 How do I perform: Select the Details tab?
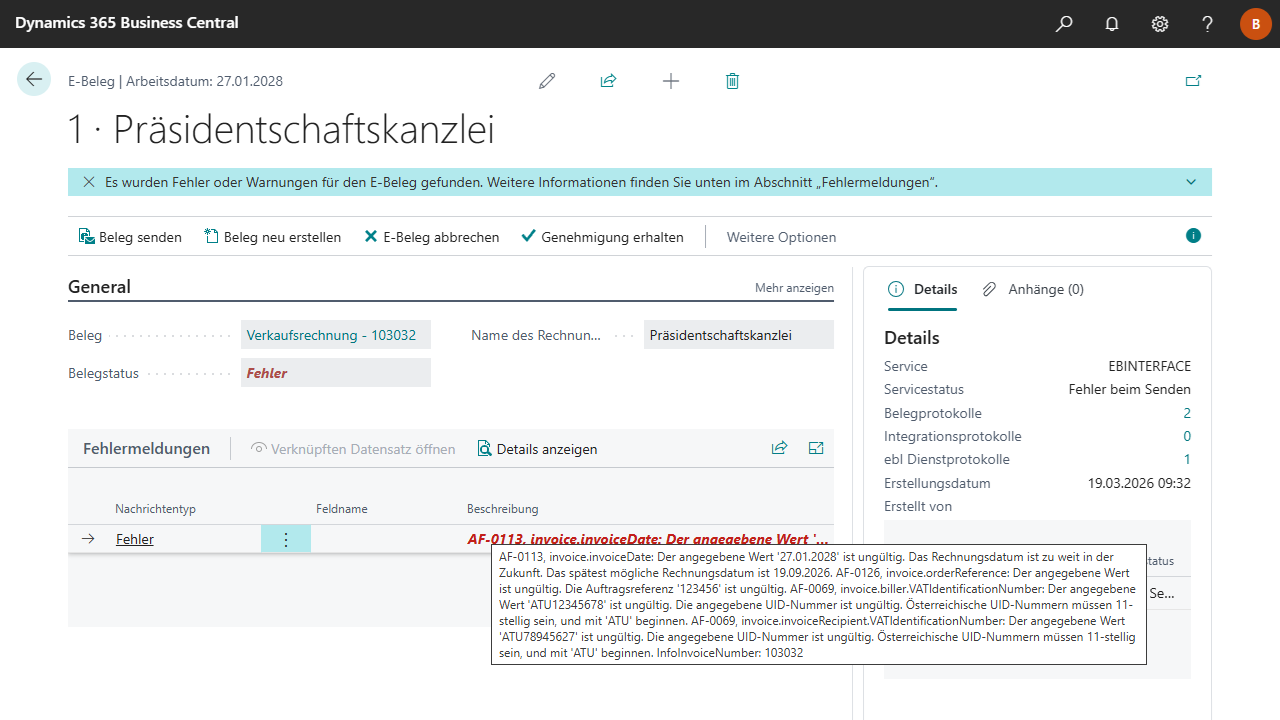tap(923, 289)
